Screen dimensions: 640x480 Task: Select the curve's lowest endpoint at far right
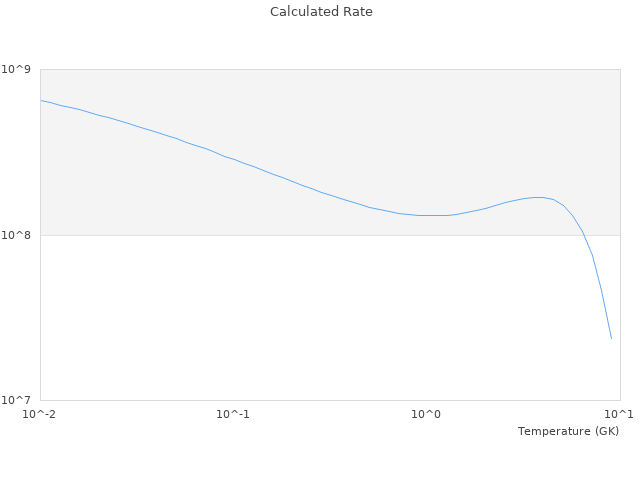pos(611,338)
